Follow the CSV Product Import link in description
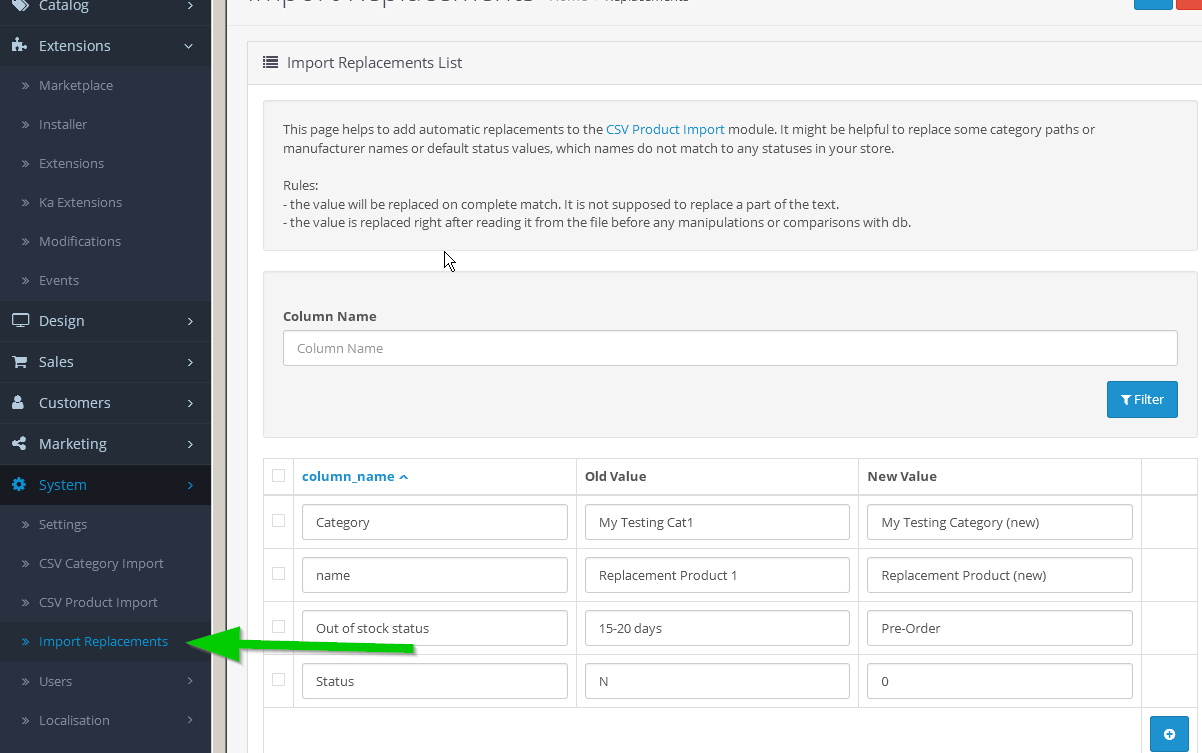Image resolution: width=1202 pixels, height=753 pixels. (x=665, y=129)
